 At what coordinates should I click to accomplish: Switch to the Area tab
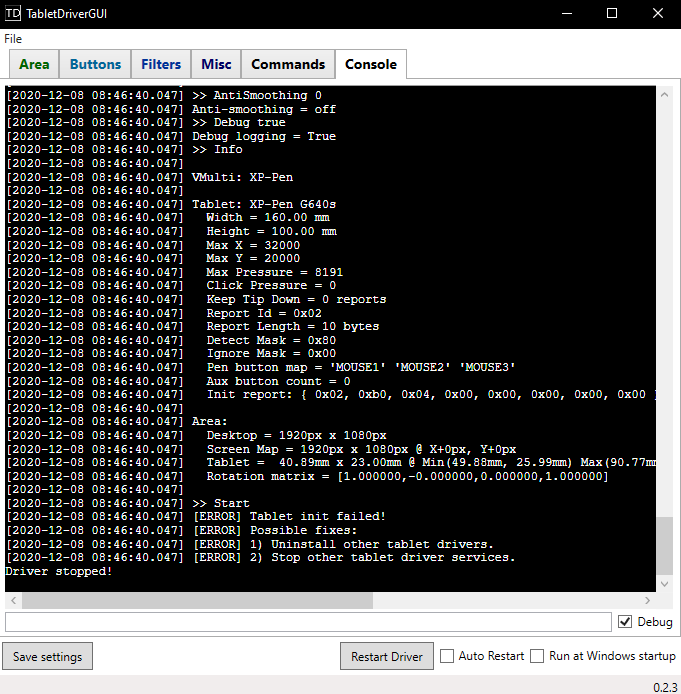pyautogui.click(x=34, y=64)
